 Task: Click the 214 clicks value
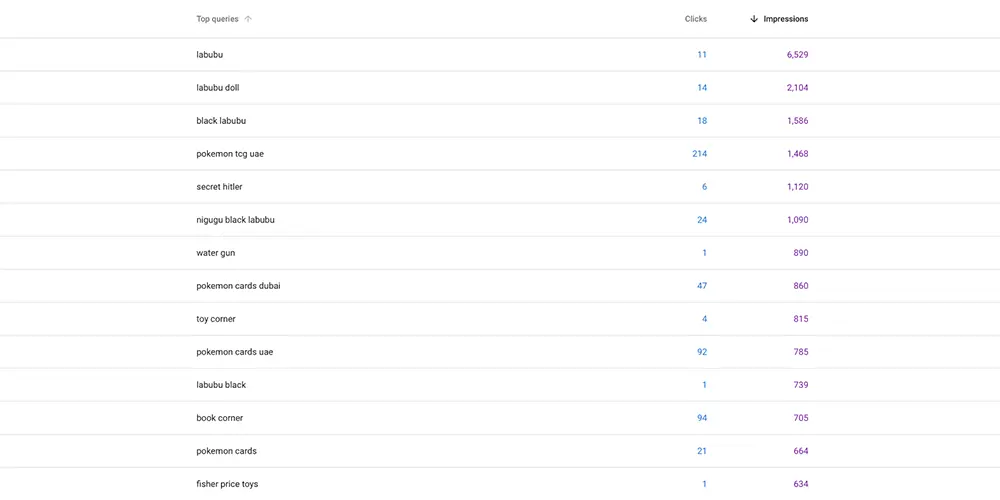699,154
